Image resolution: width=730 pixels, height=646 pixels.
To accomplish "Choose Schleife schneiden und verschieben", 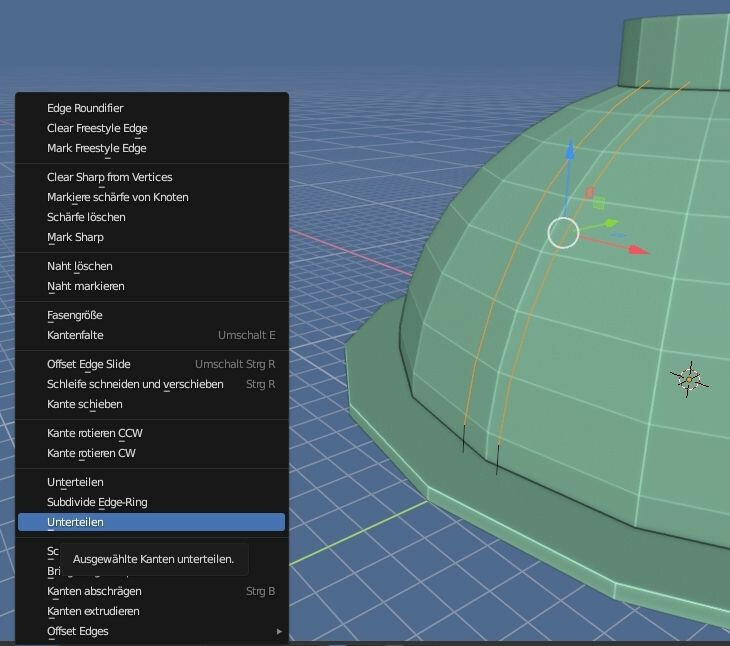I will (x=151, y=384).
